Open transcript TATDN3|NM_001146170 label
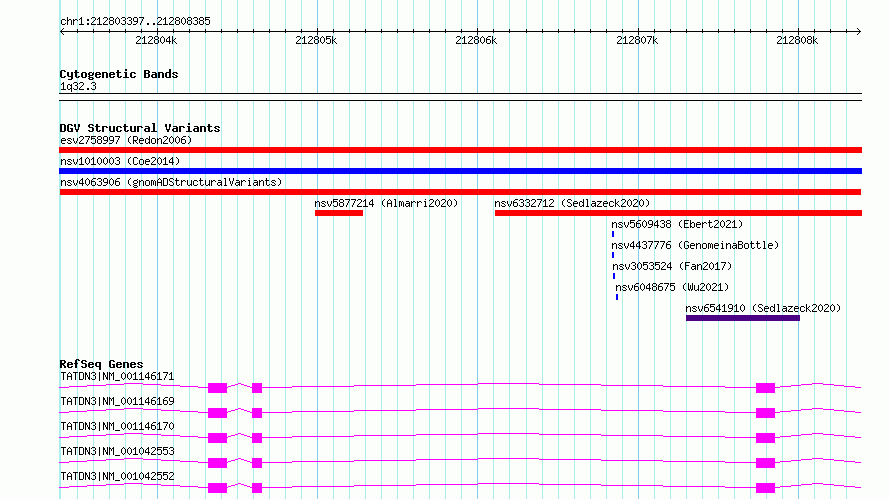 (117, 426)
